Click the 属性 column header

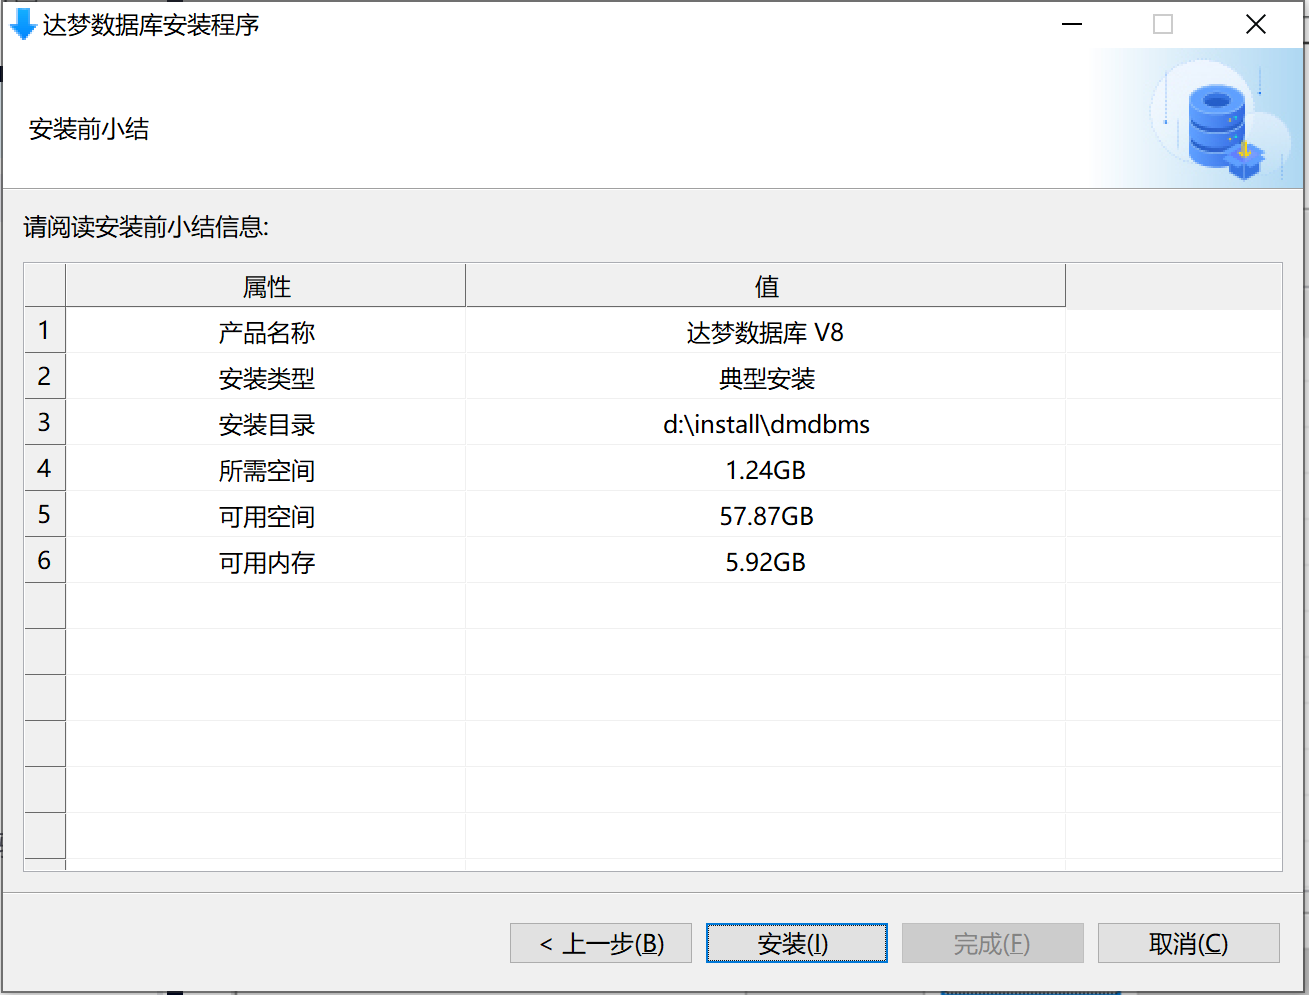[x=266, y=286]
